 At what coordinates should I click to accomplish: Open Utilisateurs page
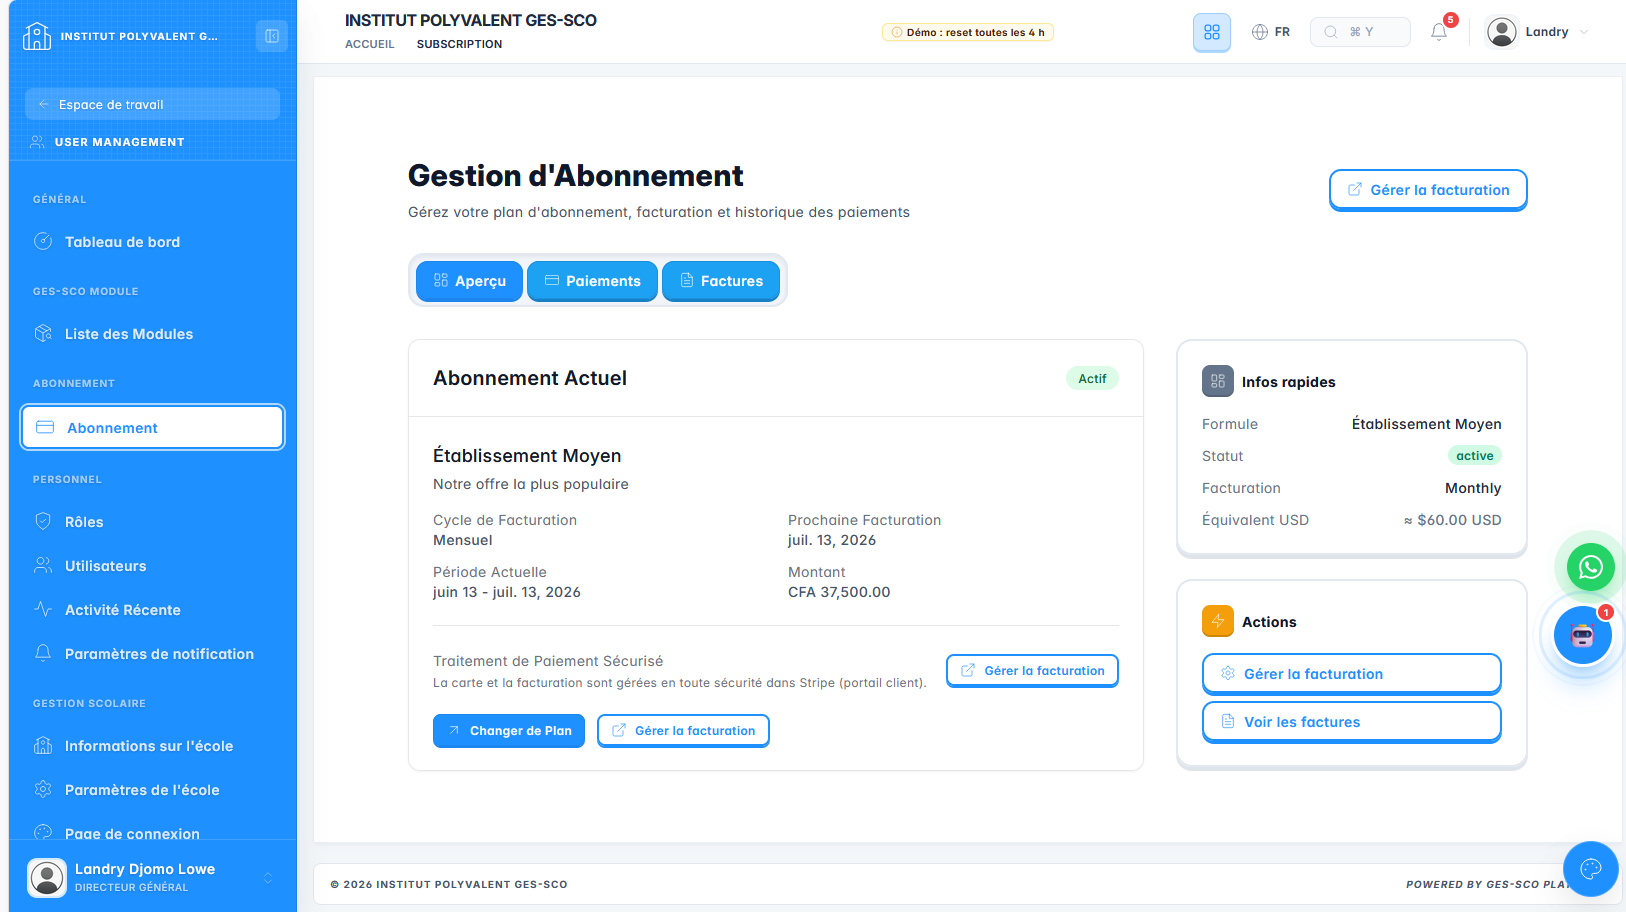pyautogui.click(x=152, y=566)
